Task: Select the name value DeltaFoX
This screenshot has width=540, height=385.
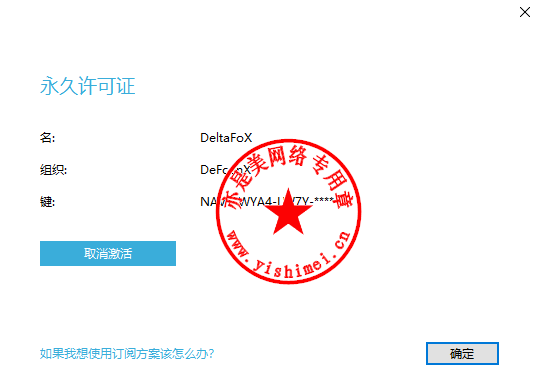Action: (x=226, y=138)
